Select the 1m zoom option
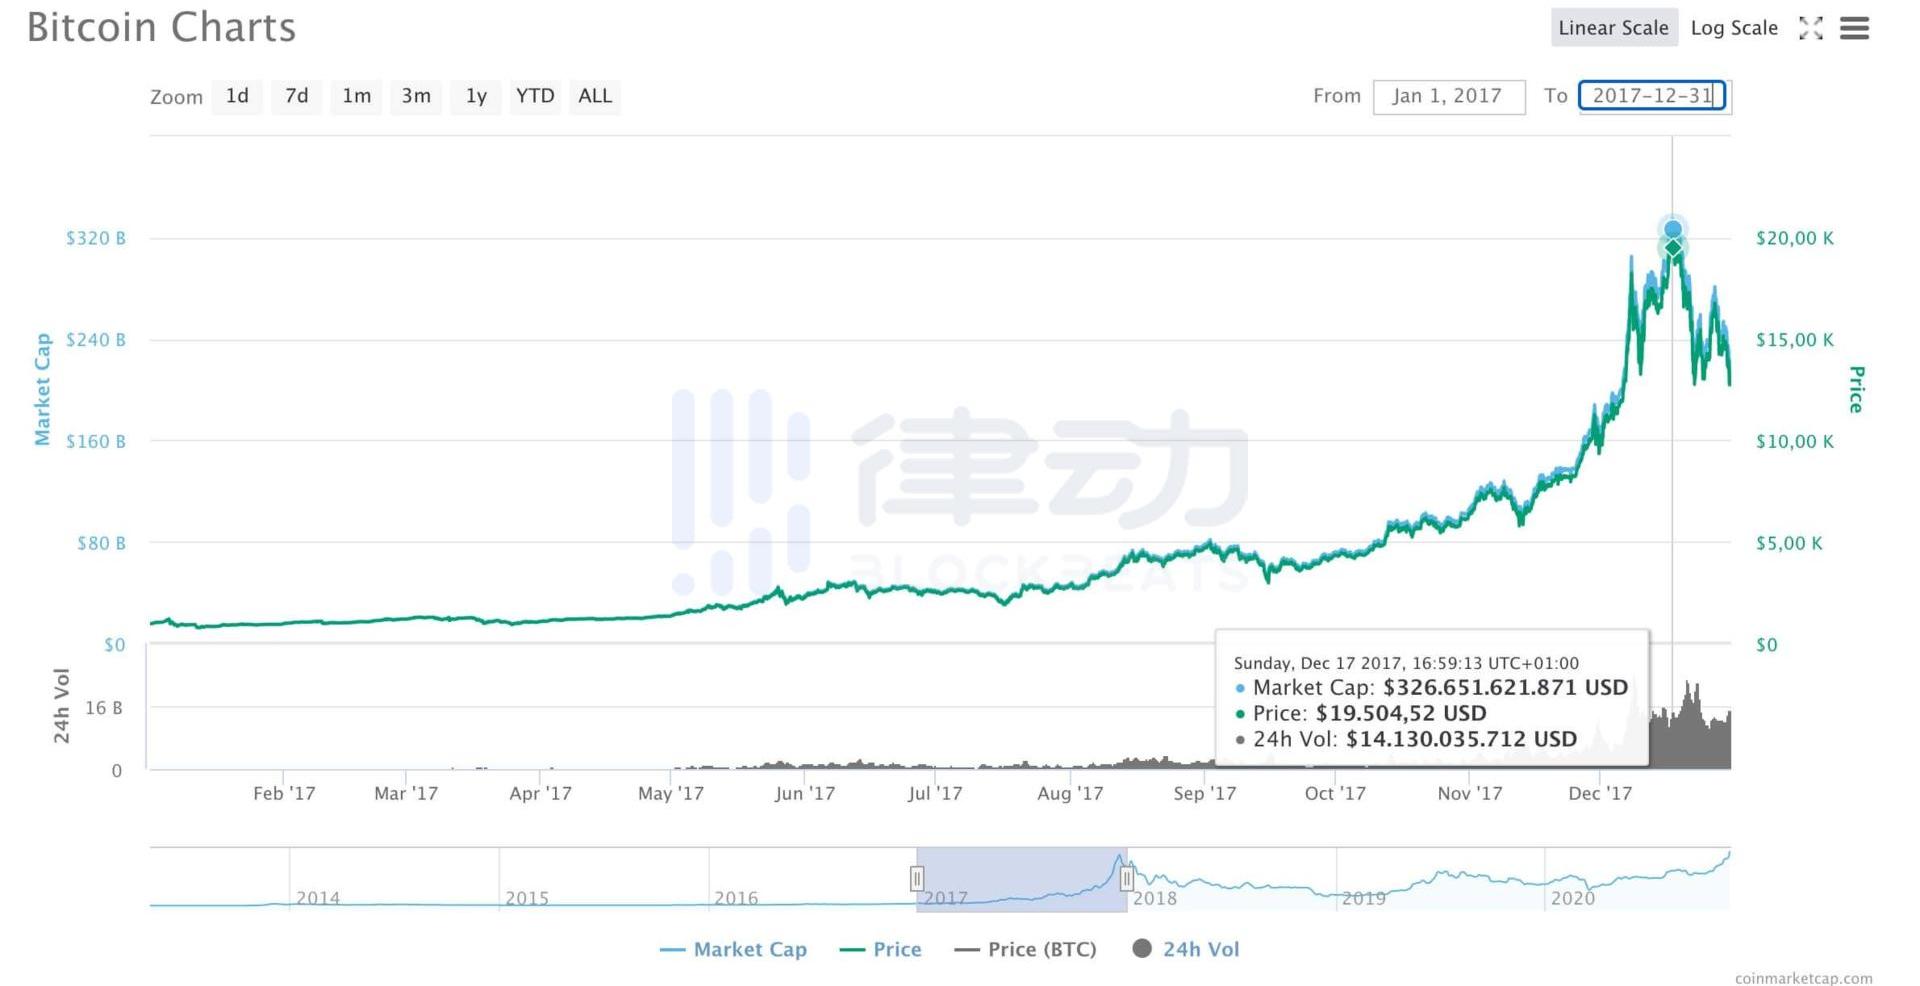1920x986 pixels. click(x=356, y=96)
